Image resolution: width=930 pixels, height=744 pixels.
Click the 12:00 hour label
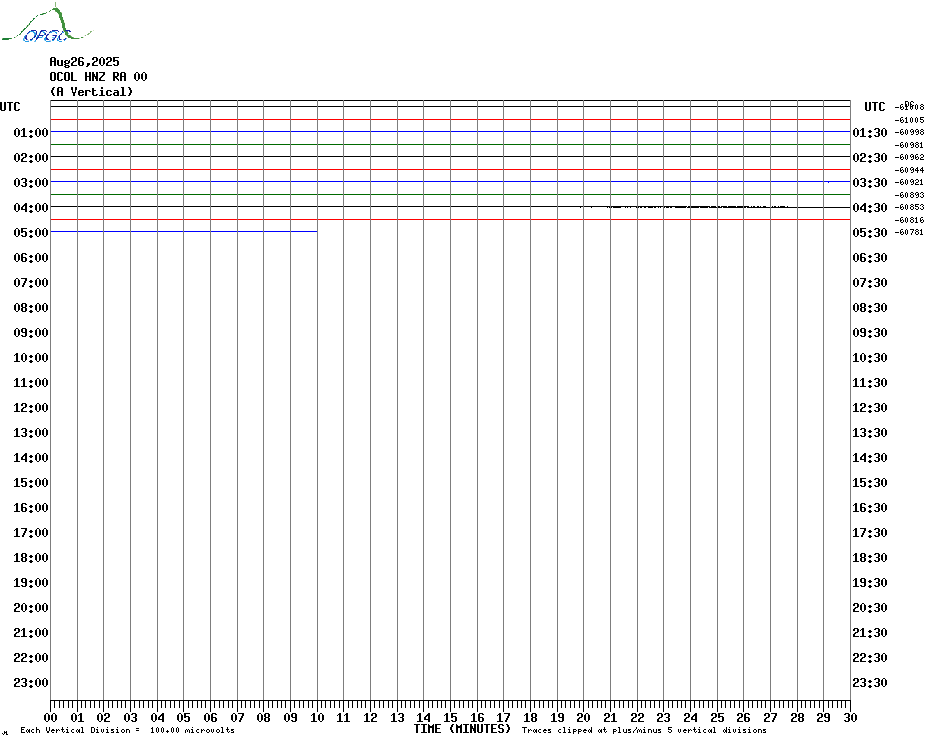point(31,408)
